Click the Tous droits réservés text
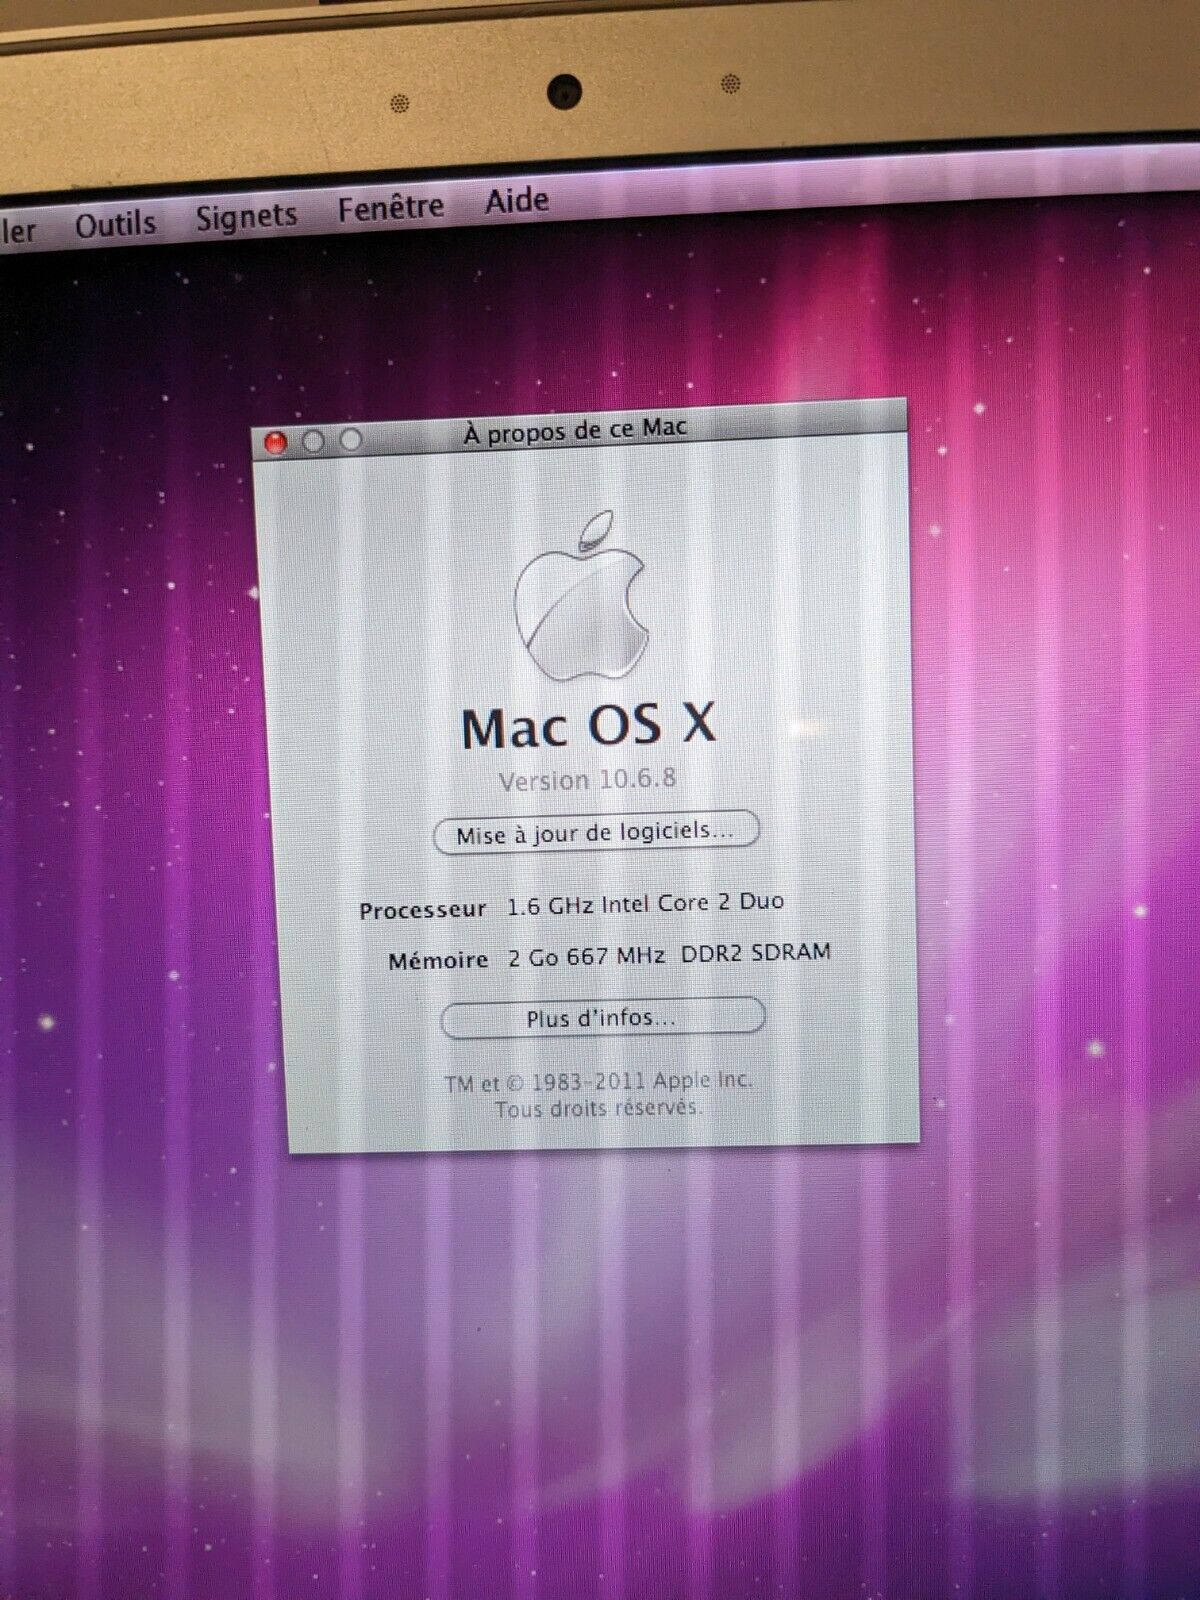Viewport: 1200px width, 1600px height. coord(598,1108)
